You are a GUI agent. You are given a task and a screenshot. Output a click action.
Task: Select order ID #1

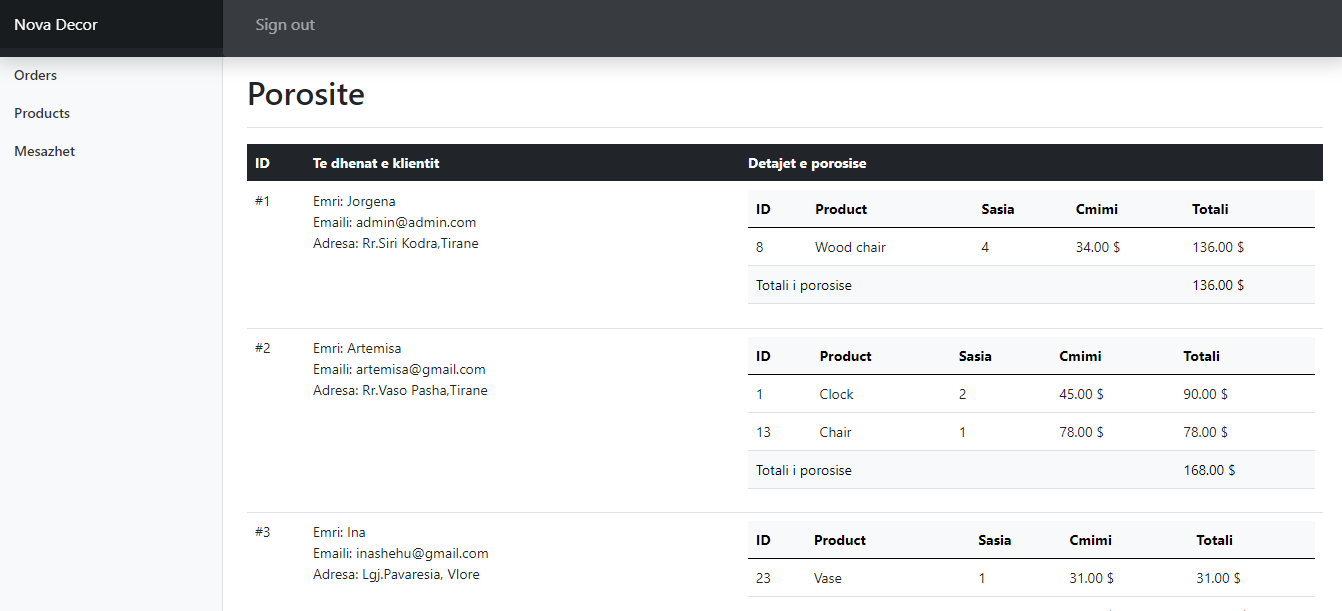tap(261, 201)
